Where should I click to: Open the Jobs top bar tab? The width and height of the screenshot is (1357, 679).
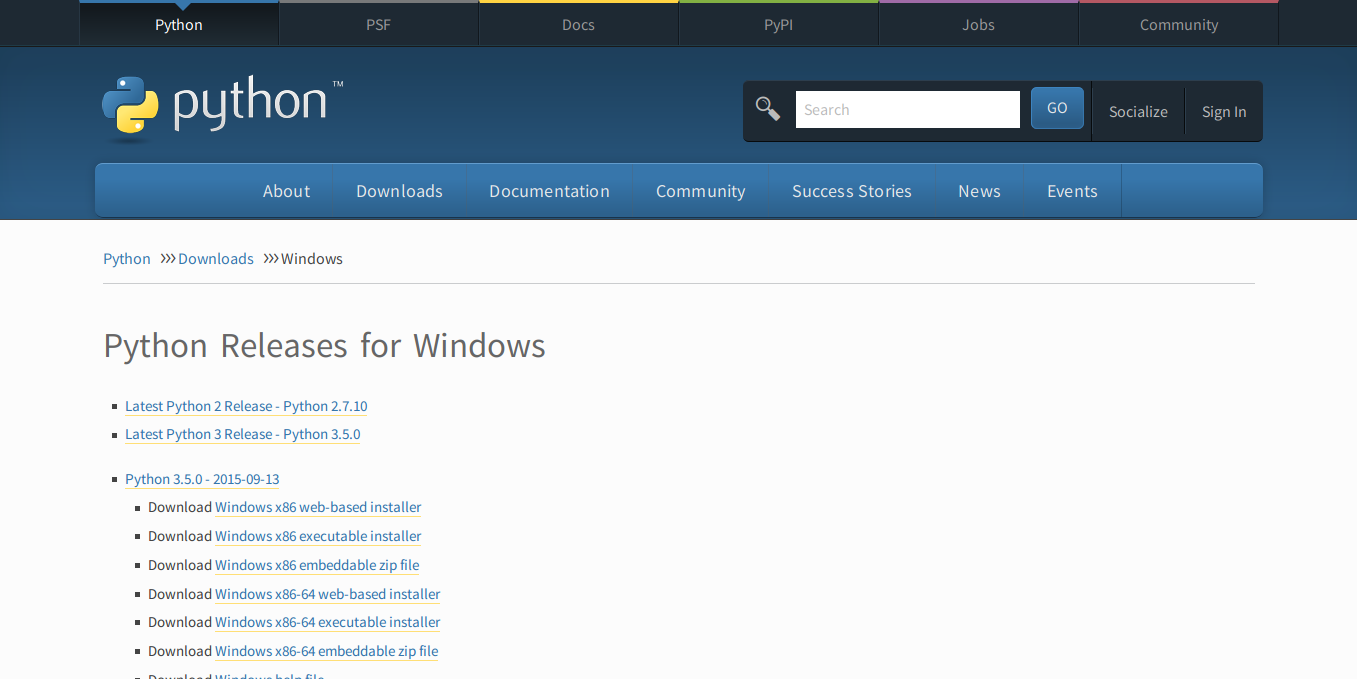point(978,25)
